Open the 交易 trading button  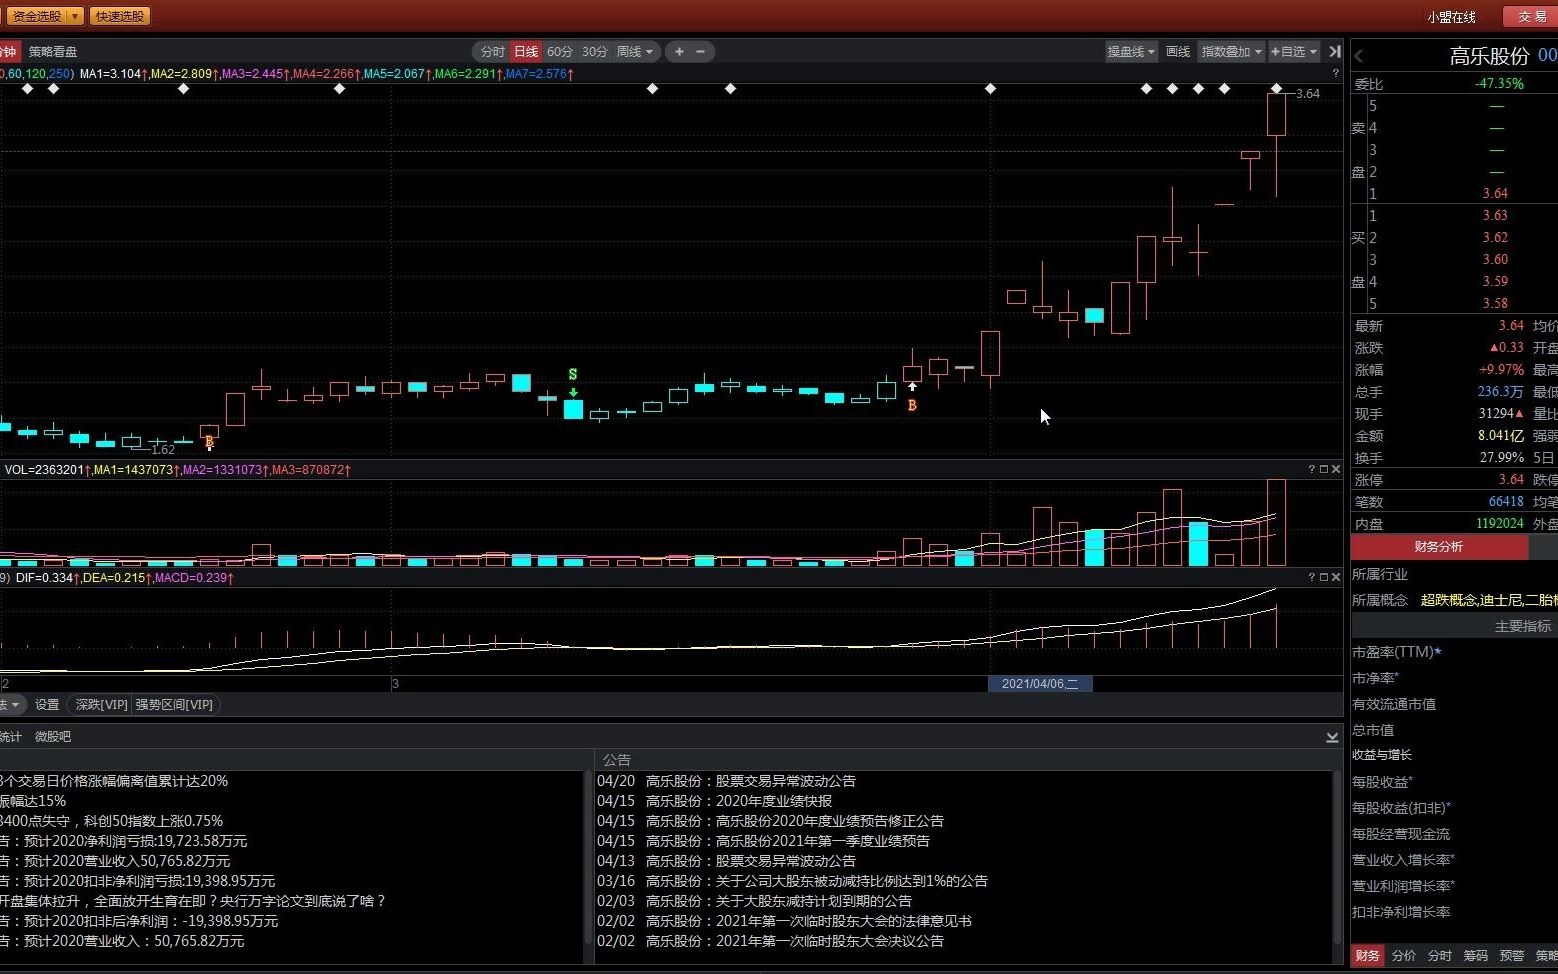coord(1530,17)
